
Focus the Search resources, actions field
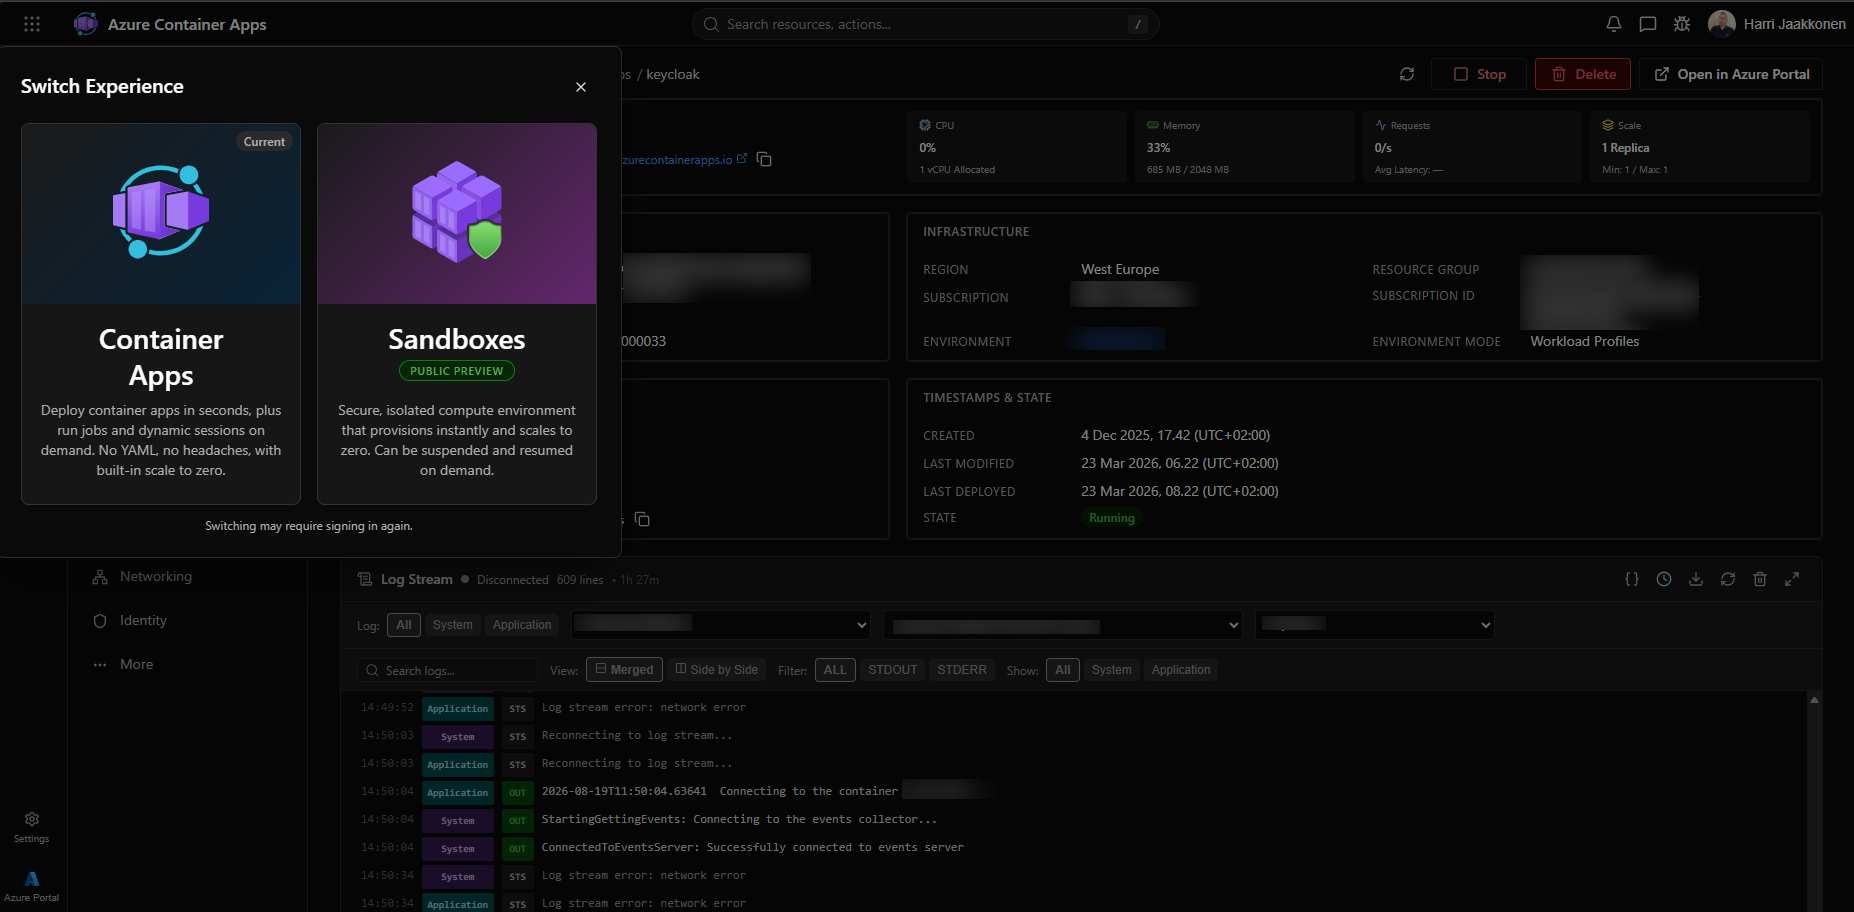click(926, 24)
